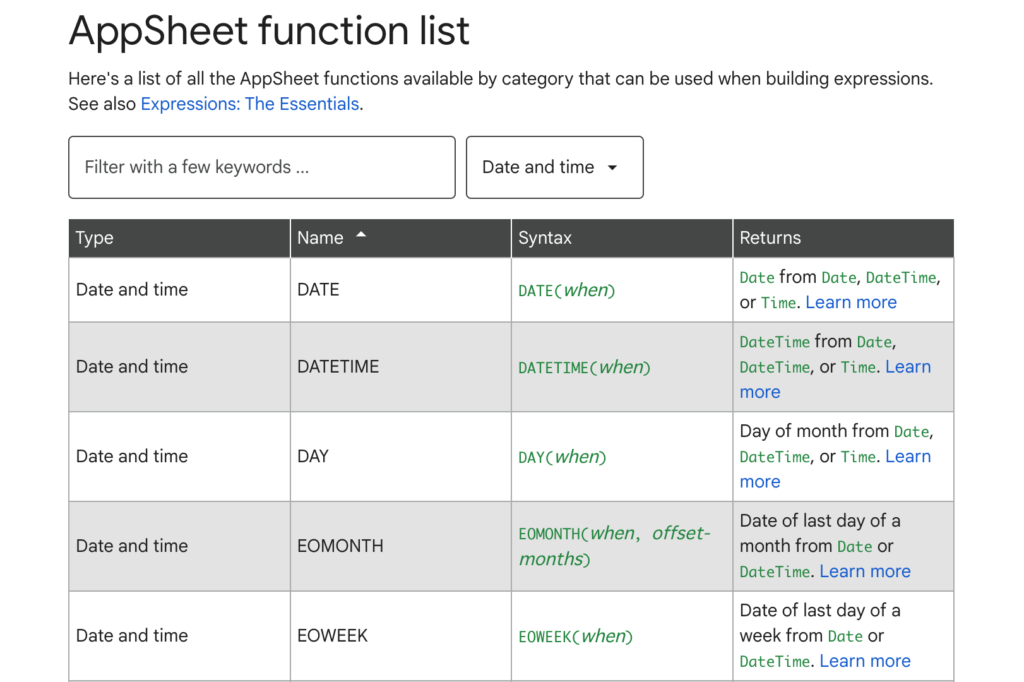The image size is (1024, 682).
Task: Click the Type column header
Action: (180, 238)
